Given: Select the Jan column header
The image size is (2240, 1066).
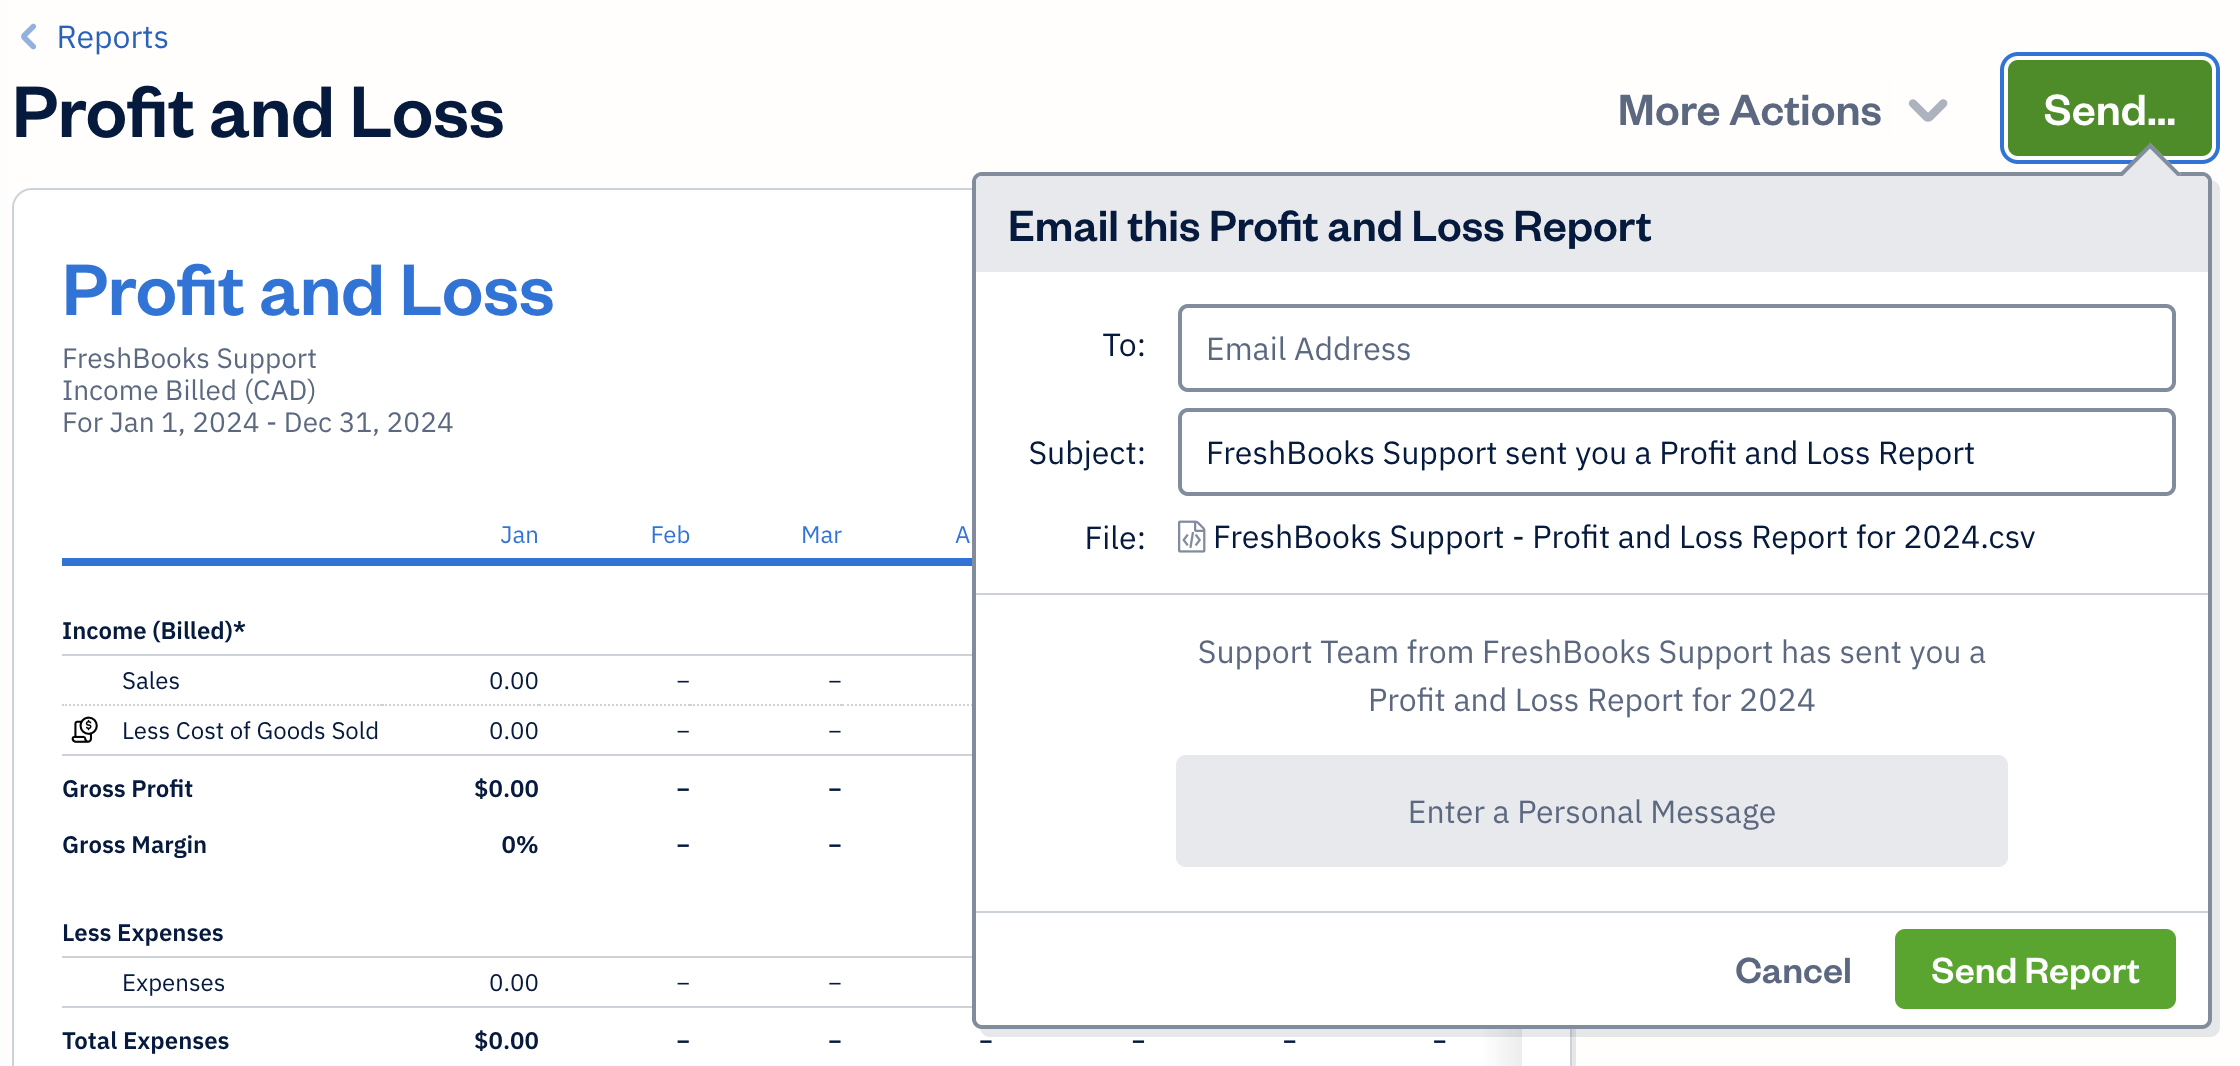Looking at the screenshot, I should (x=519, y=535).
